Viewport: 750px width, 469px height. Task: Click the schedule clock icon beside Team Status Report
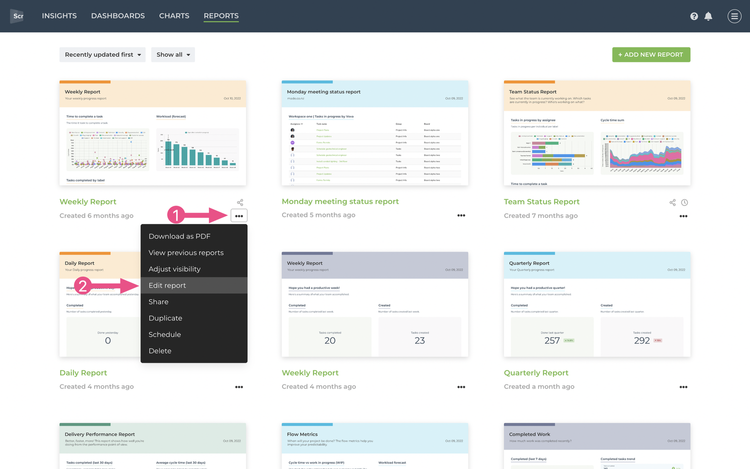[x=684, y=202]
